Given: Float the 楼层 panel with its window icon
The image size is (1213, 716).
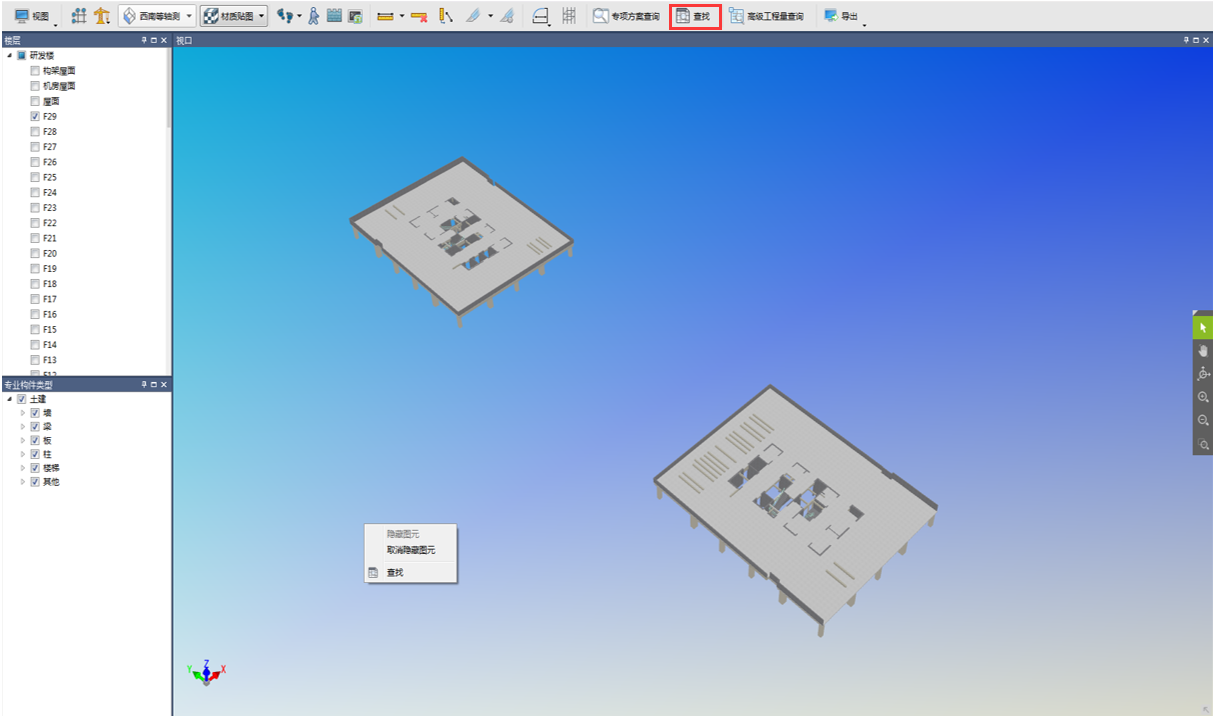Looking at the screenshot, I should click(x=154, y=40).
